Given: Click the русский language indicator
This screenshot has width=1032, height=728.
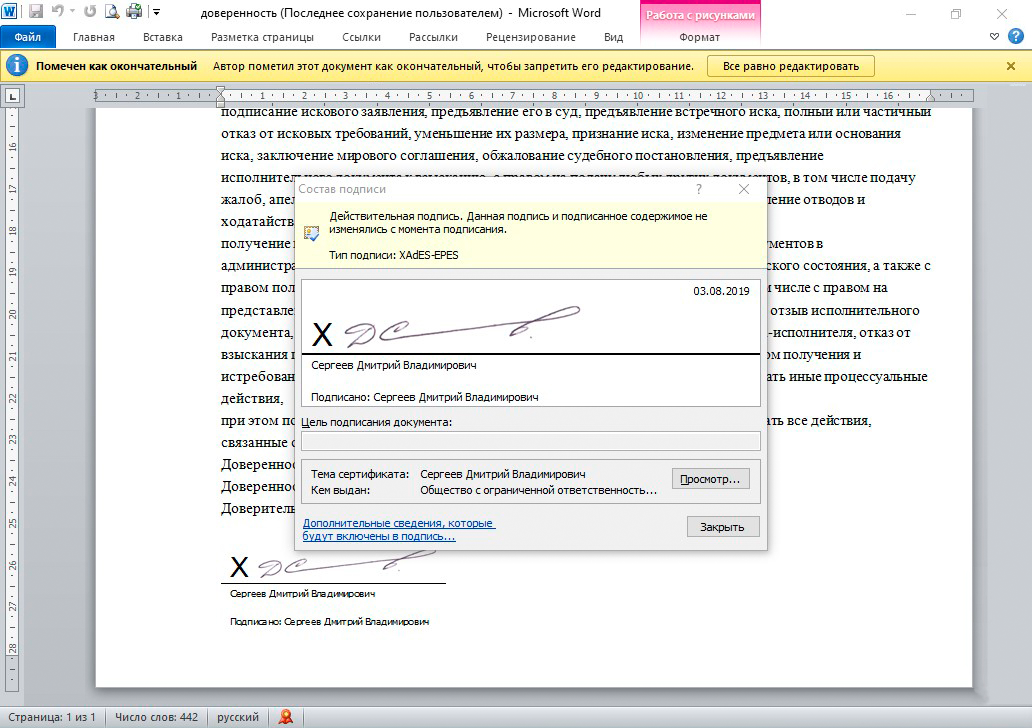Looking at the screenshot, I should (x=238, y=717).
